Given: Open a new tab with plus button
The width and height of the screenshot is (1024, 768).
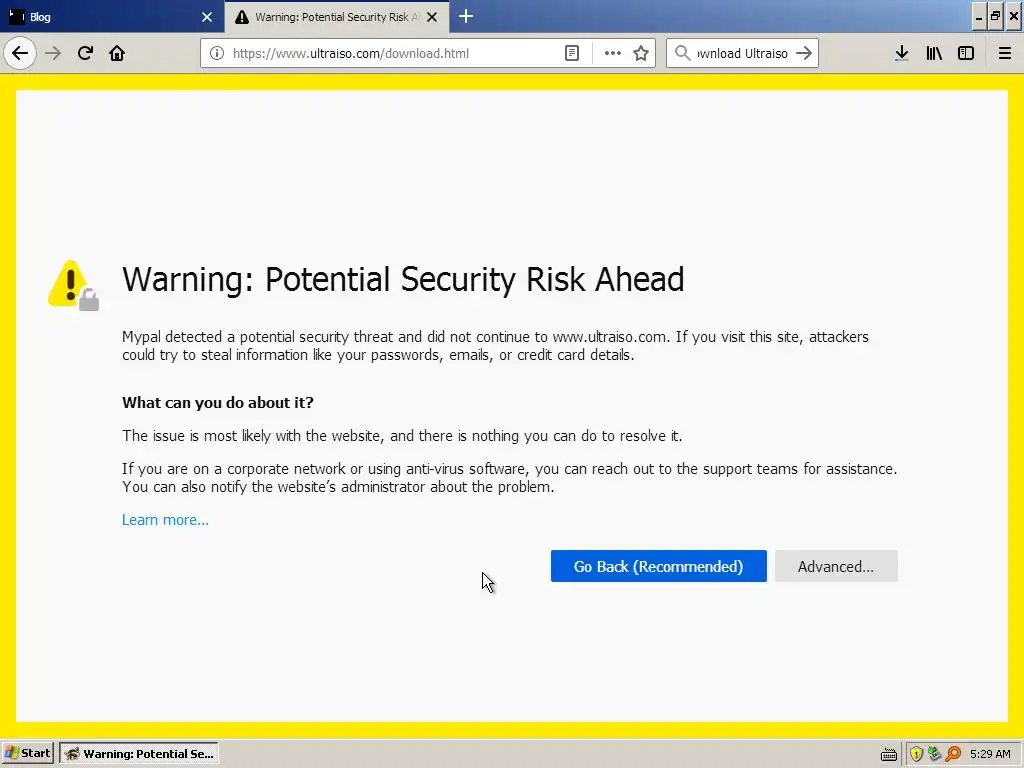Looking at the screenshot, I should point(466,17).
